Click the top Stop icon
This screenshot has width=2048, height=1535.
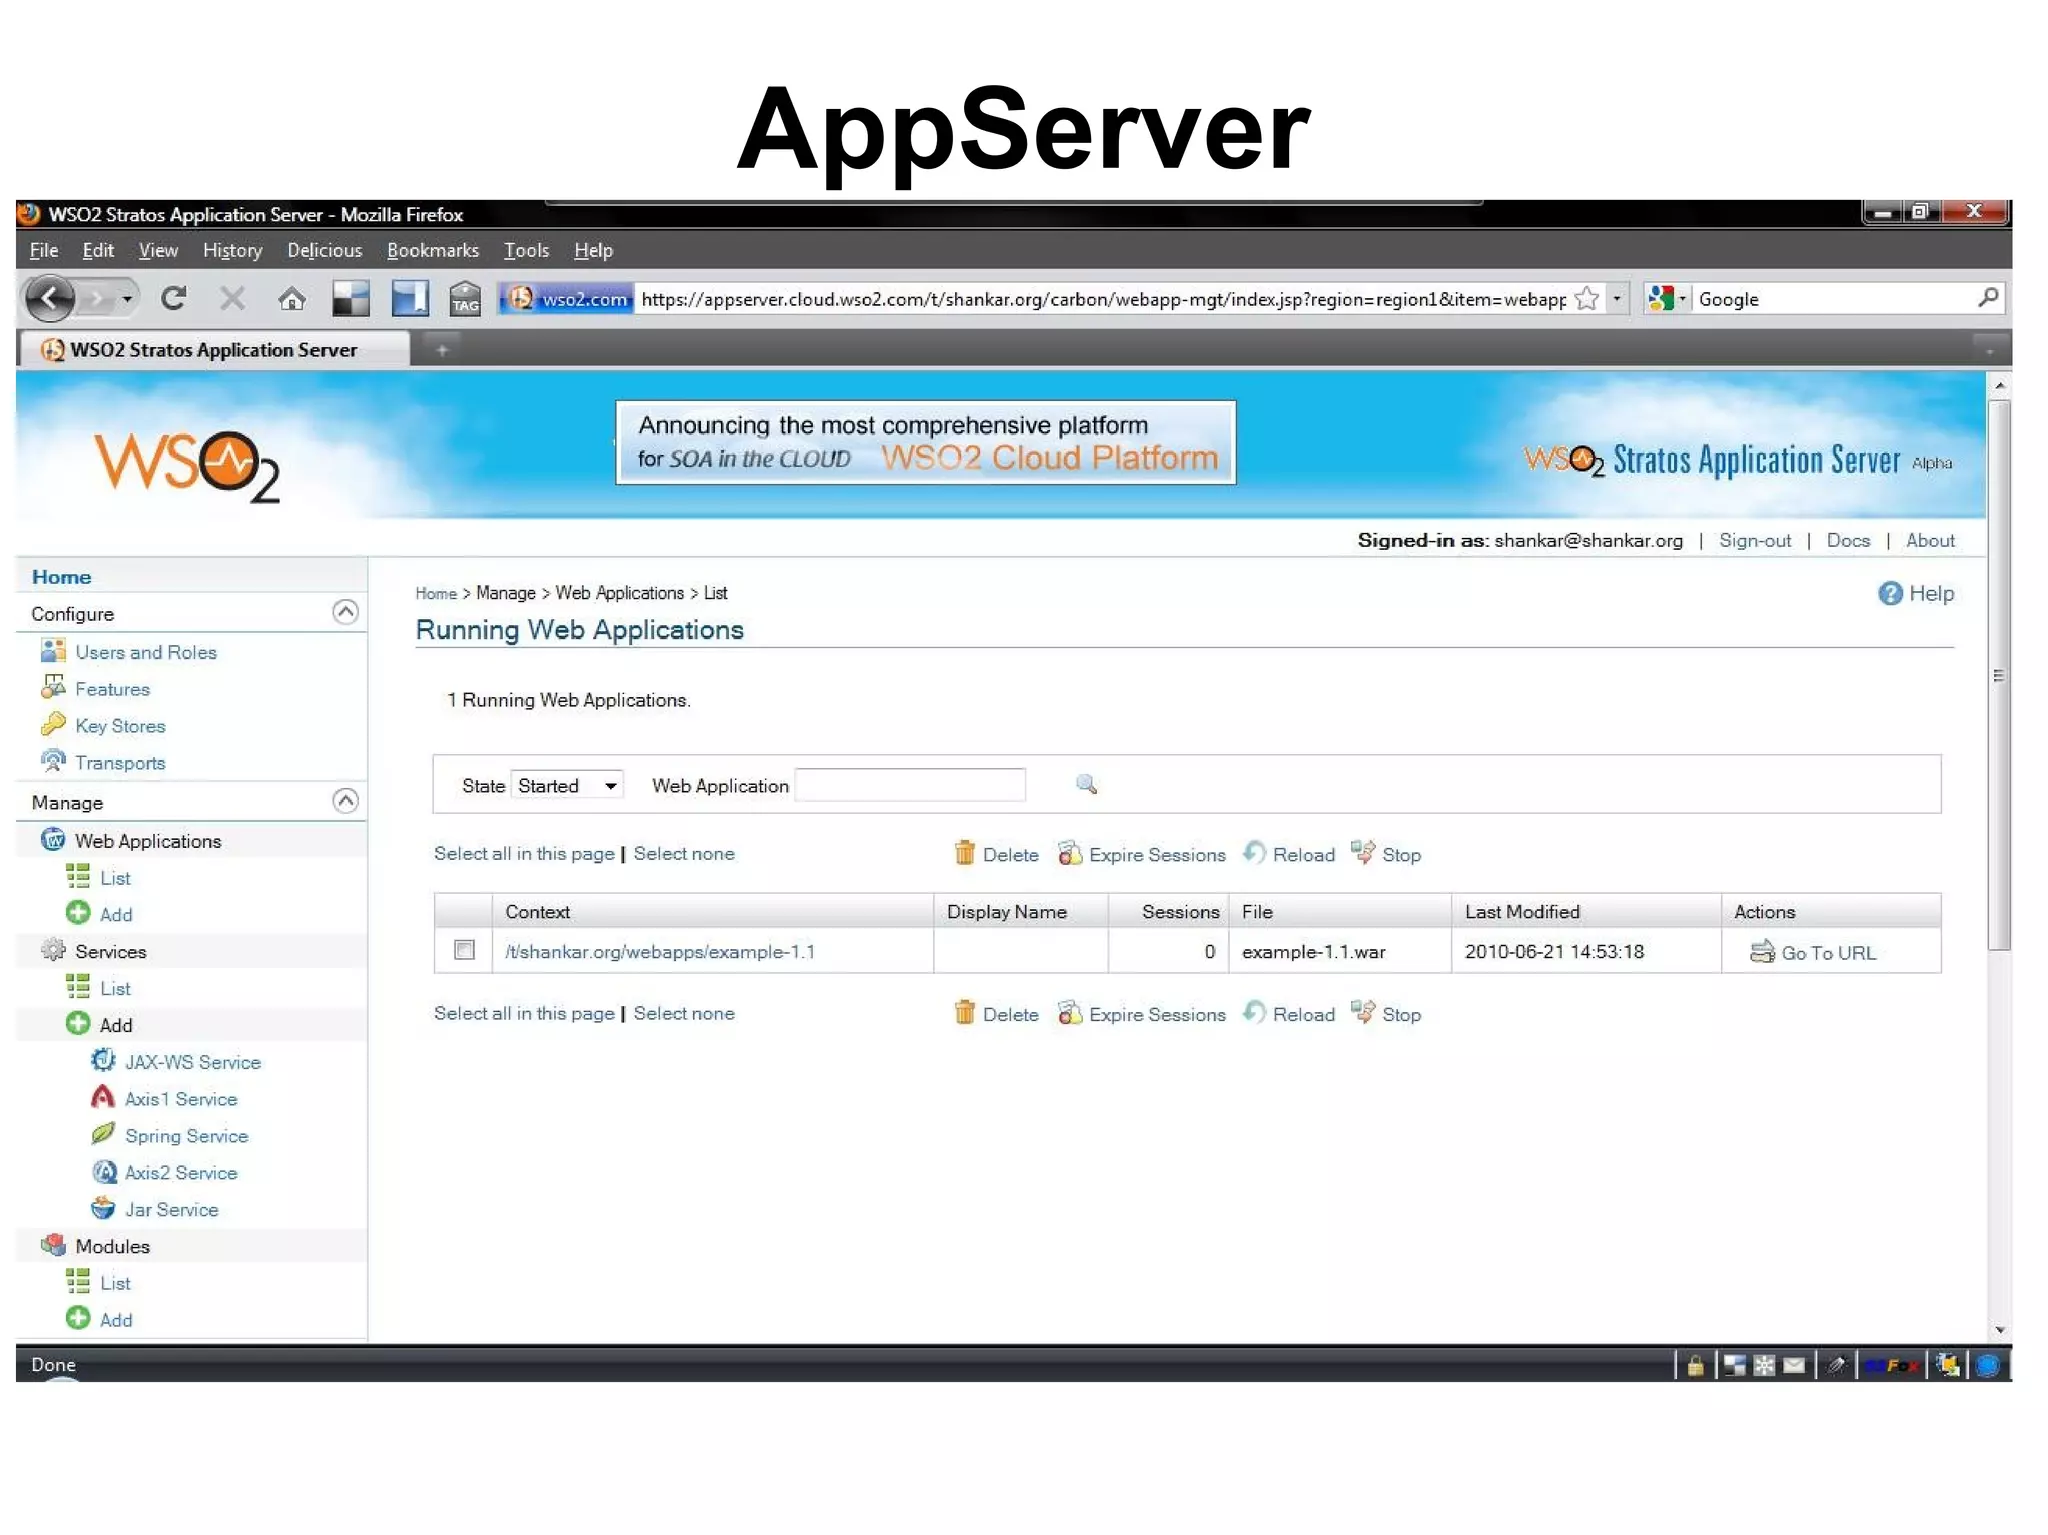[1363, 852]
